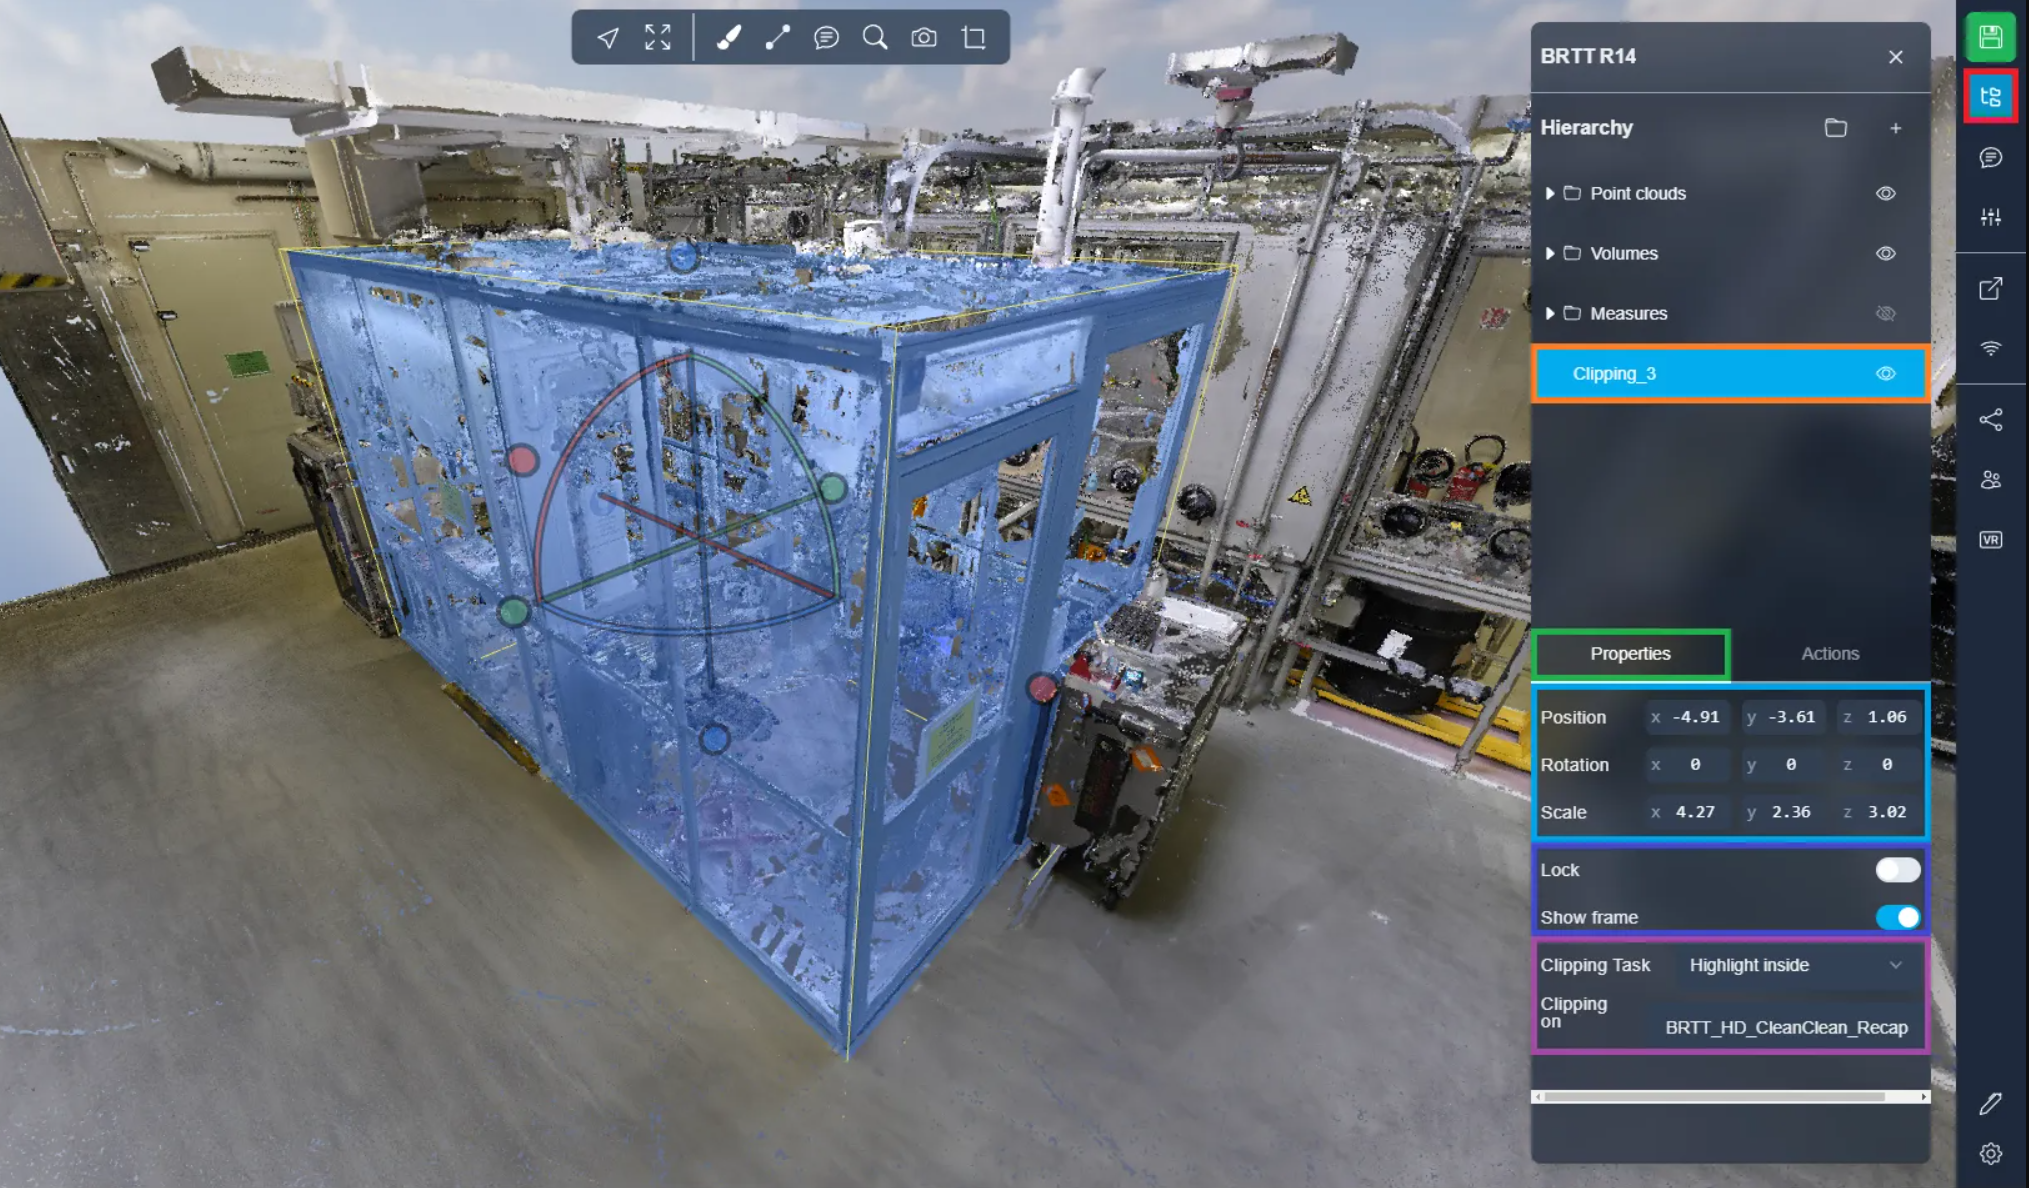Turn off the Show frame toggle
2029x1188 pixels.
coord(1896,917)
